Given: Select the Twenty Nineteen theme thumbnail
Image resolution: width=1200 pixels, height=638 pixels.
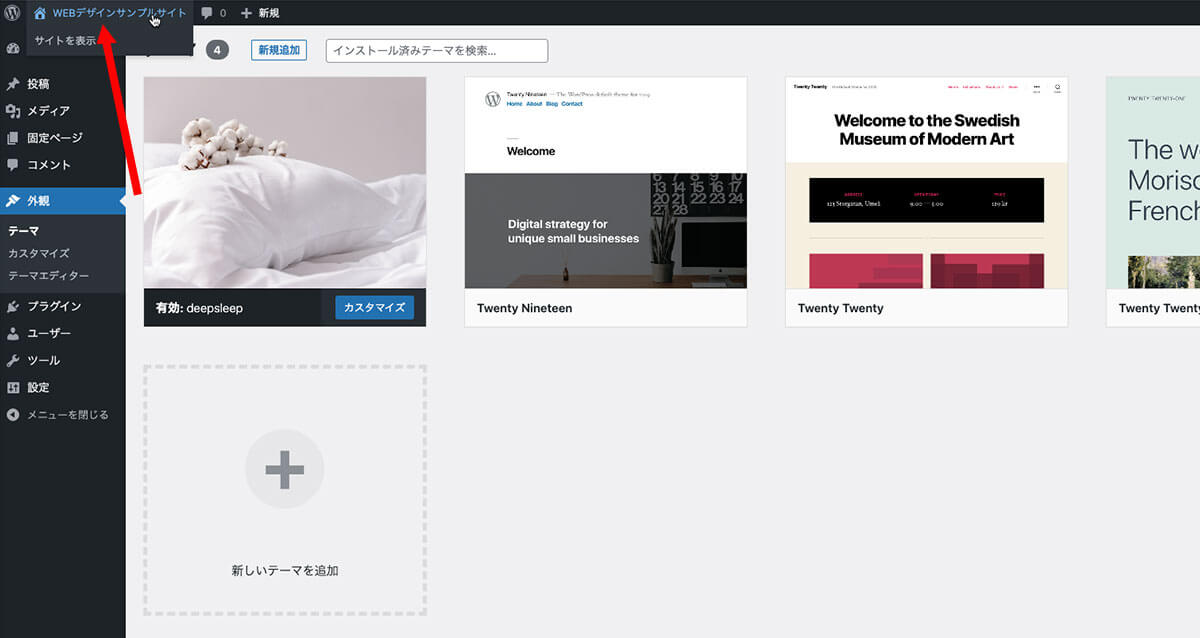Looking at the screenshot, I should (605, 183).
